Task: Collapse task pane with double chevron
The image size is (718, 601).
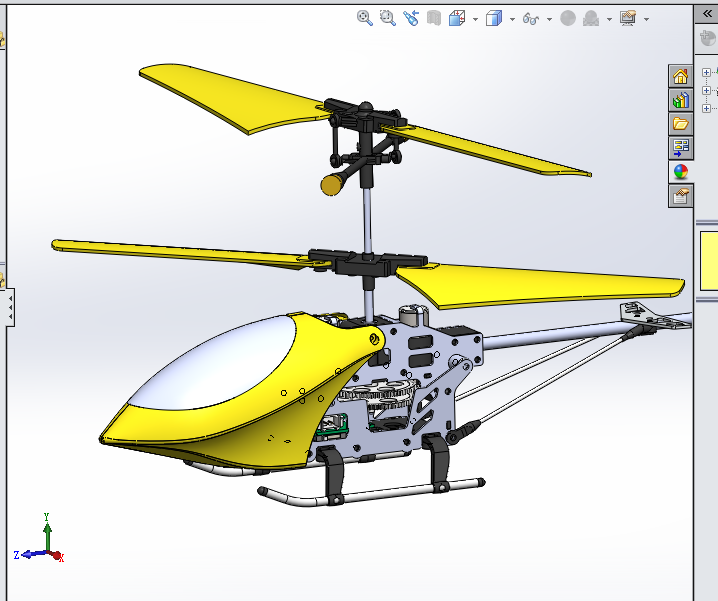Action: click(707, 14)
